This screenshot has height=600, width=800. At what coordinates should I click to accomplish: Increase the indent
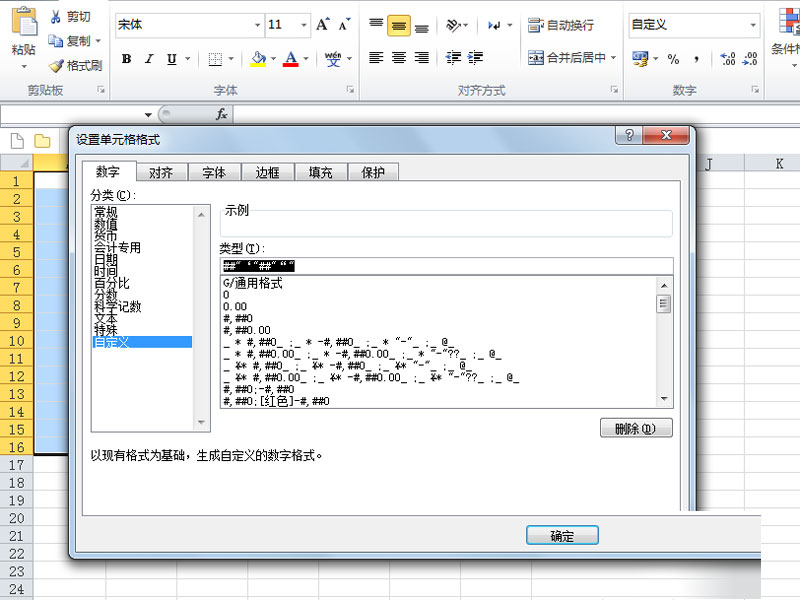coord(475,58)
